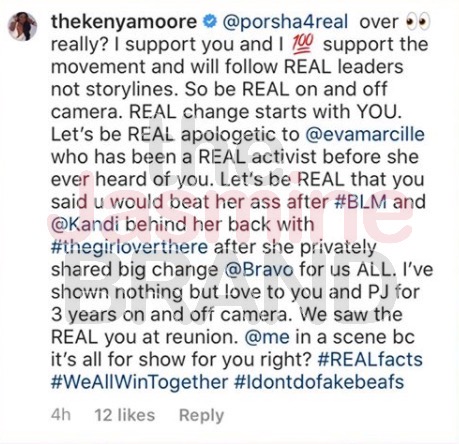Open the @evamarcille mention
Viewport: 459px width, 444px height.
tap(365, 135)
